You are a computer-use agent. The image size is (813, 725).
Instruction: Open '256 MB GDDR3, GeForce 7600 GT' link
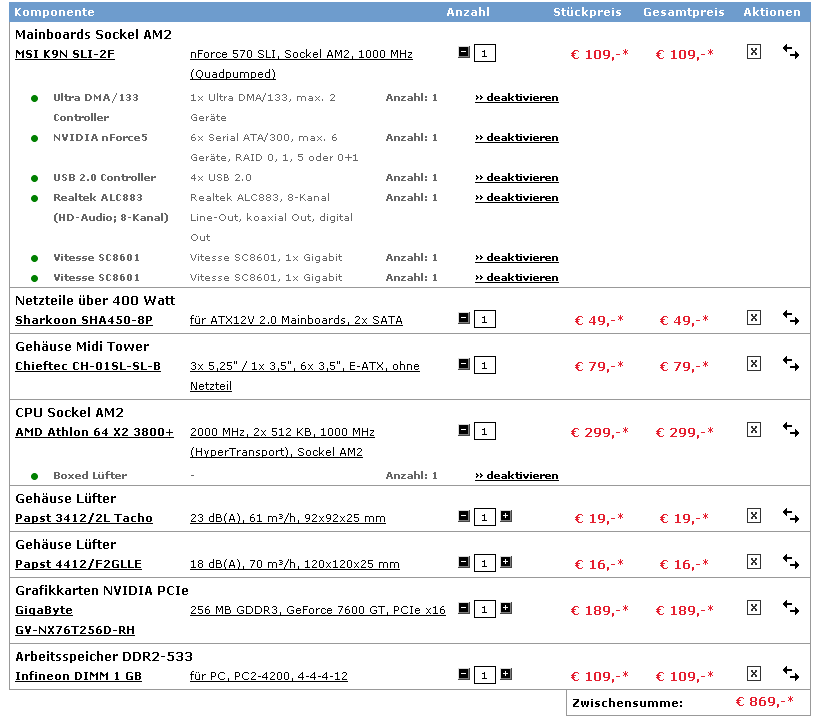click(318, 610)
